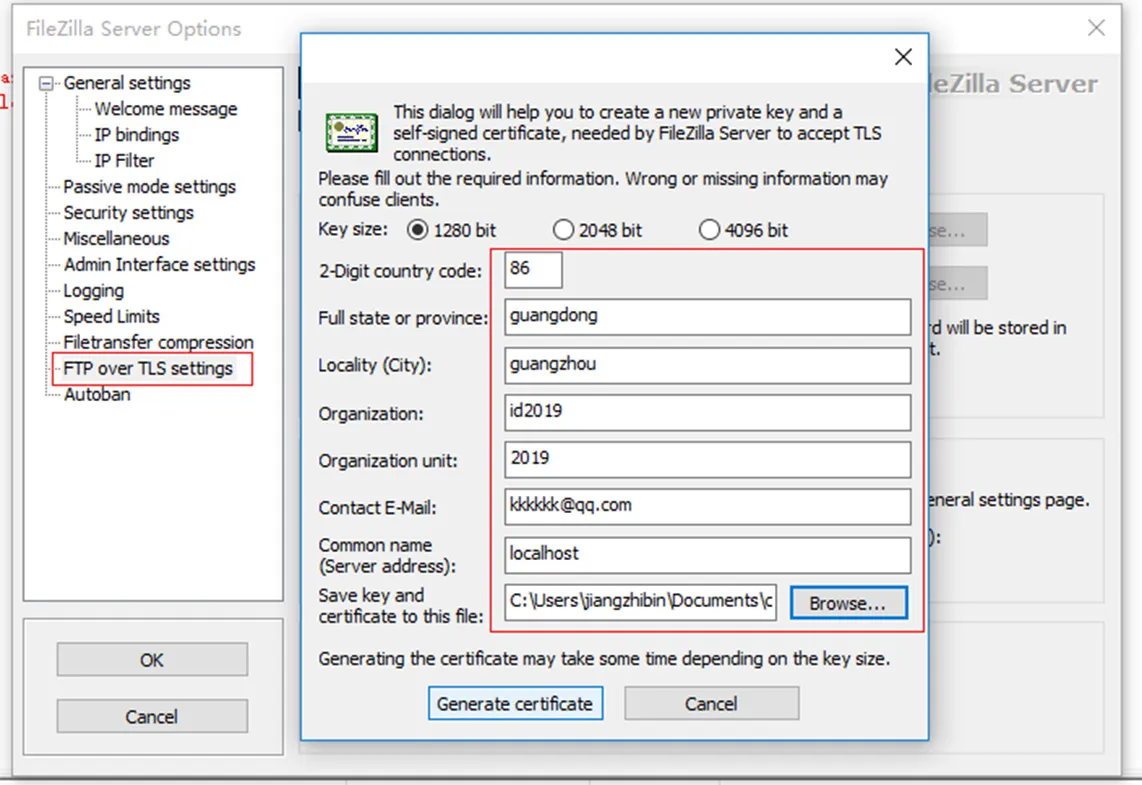Cancel the certificate generation dialog
Viewport: 1142px width, 785px height.
pyautogui.click(x=711, y=703)
